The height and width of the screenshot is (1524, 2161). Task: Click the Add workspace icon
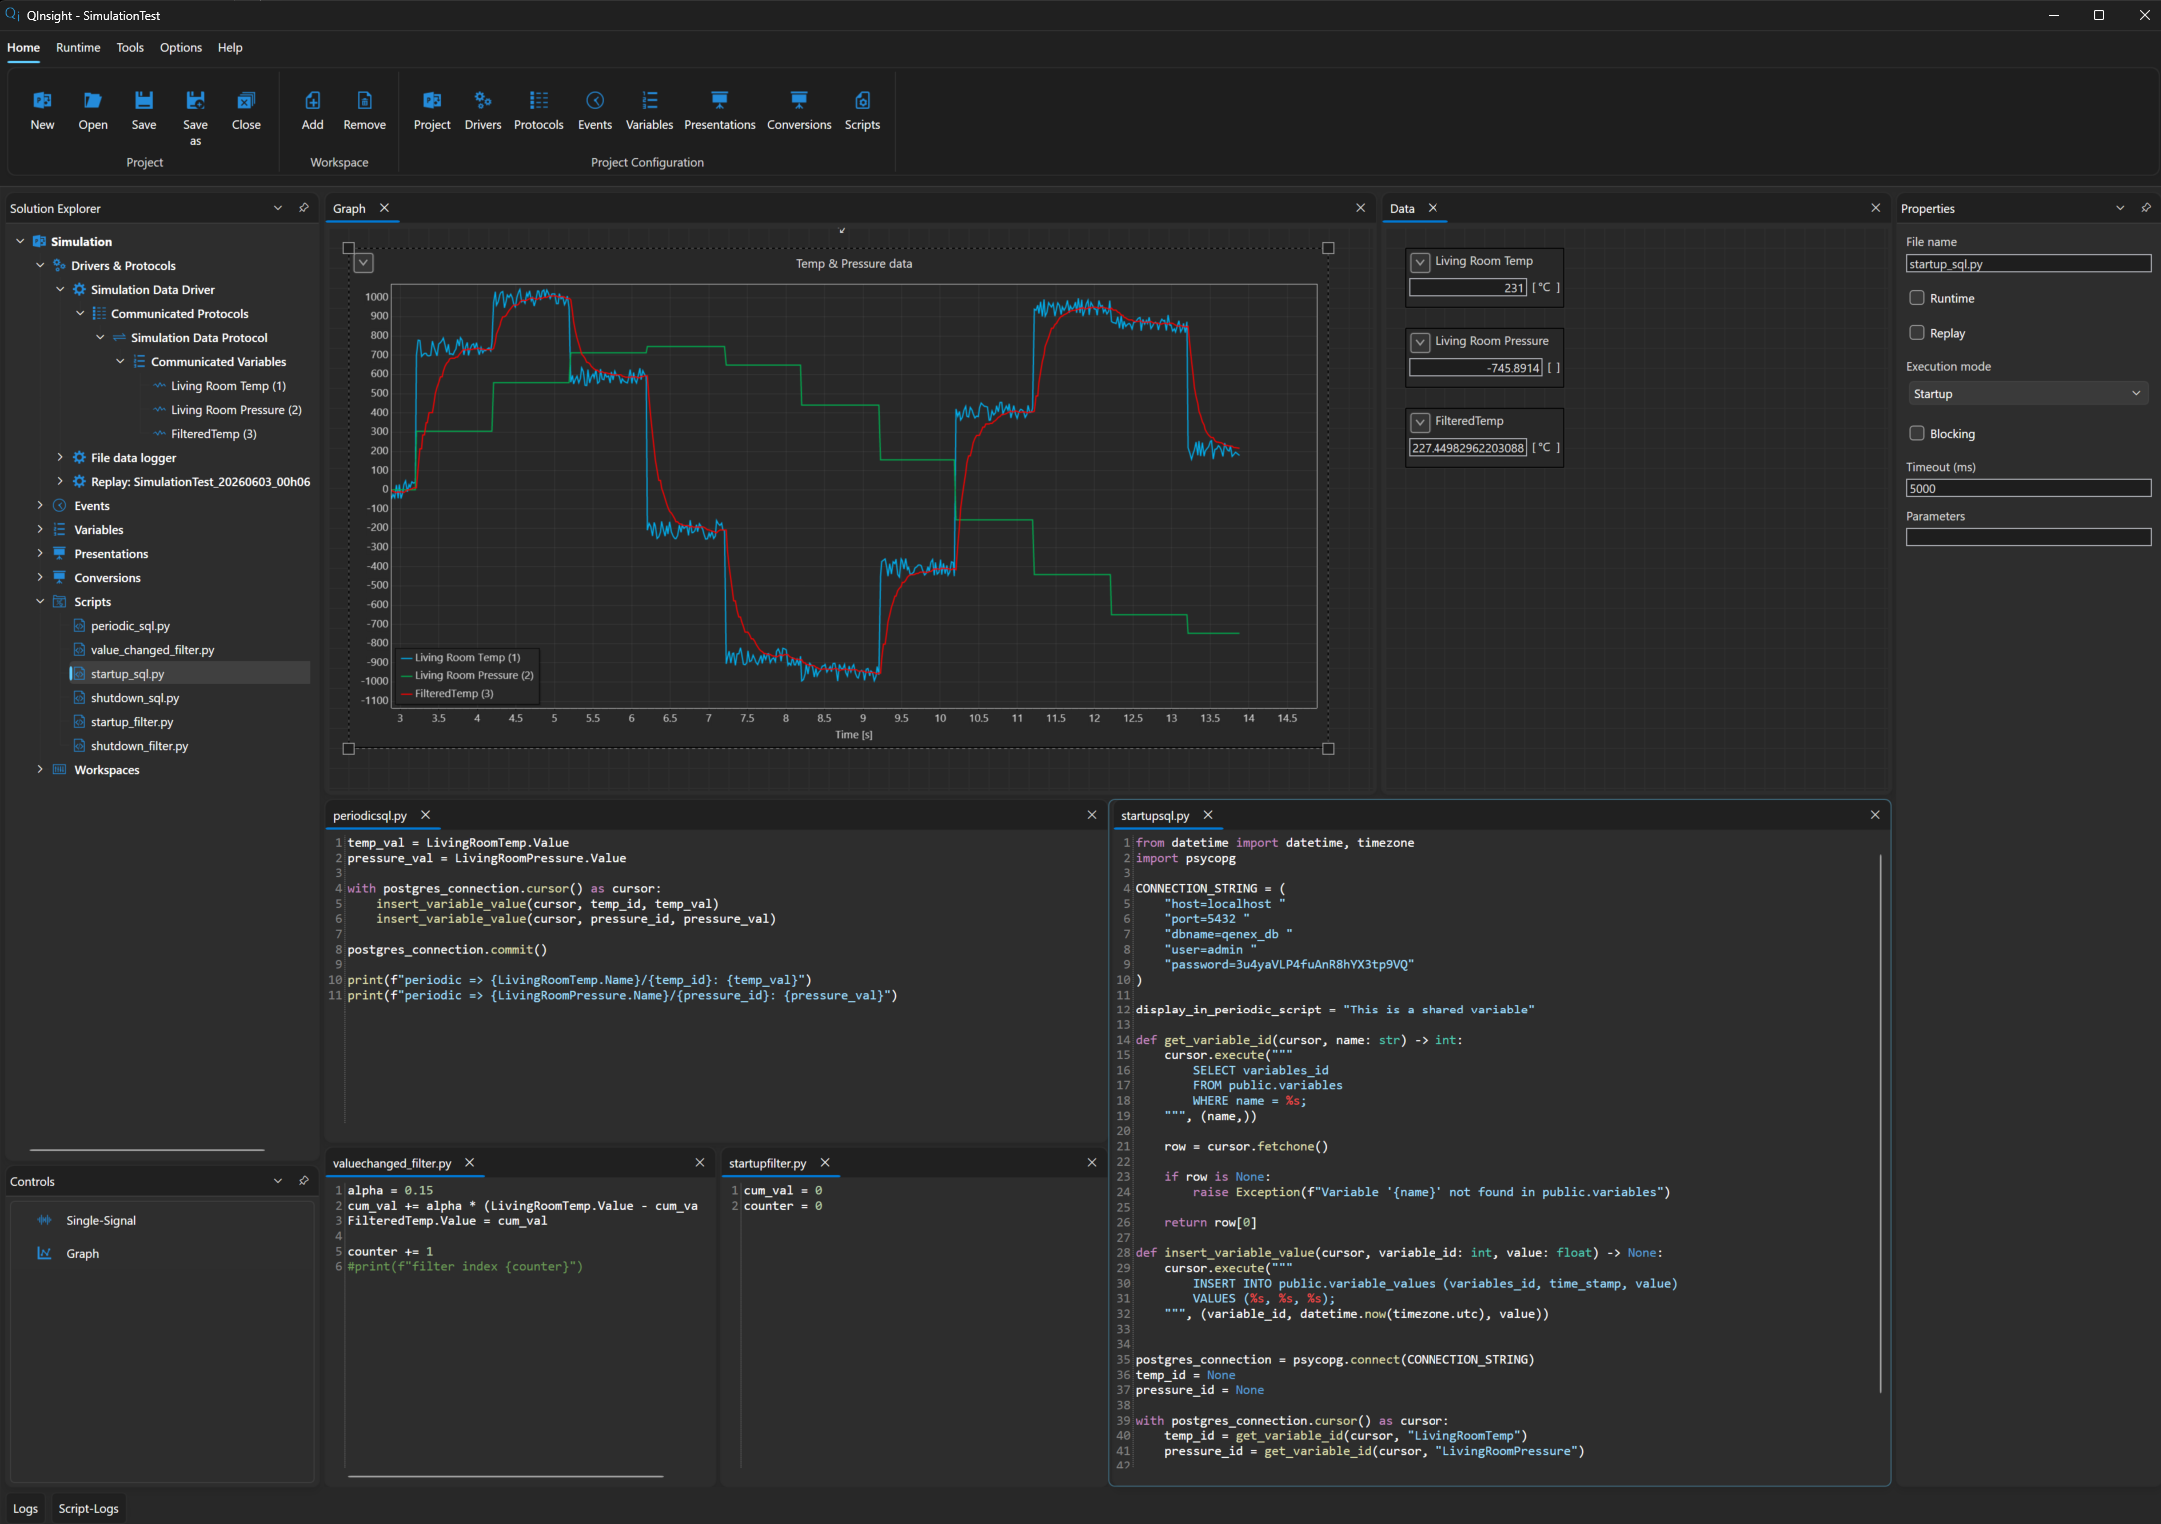pyautogui.click(x=313, y=100)
